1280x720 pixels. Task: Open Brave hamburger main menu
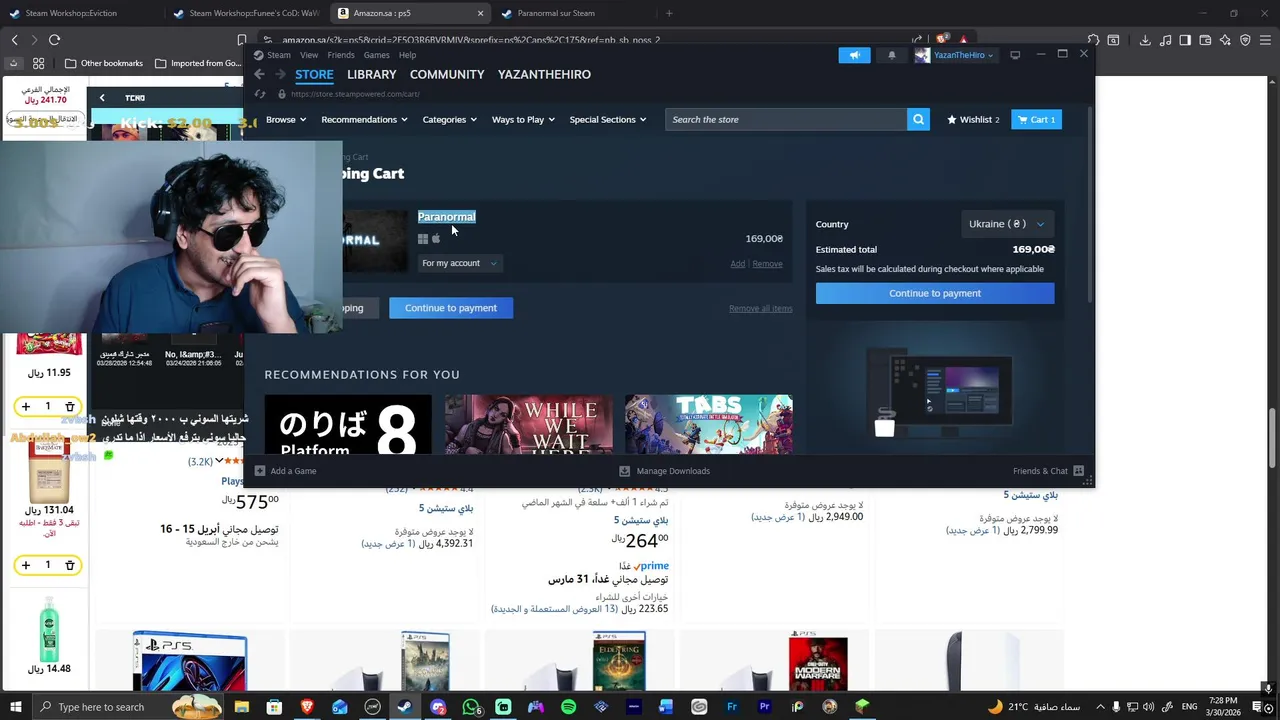click(x=1265, y=40)
